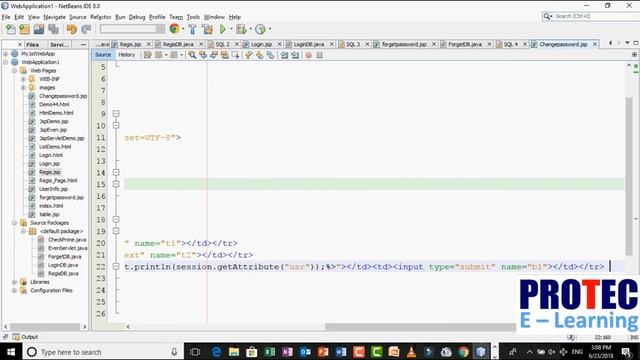Viewport: 640px width, 360px height.
Task: Switch to the Login.jsp editor tab
Action: pos(261,44)
